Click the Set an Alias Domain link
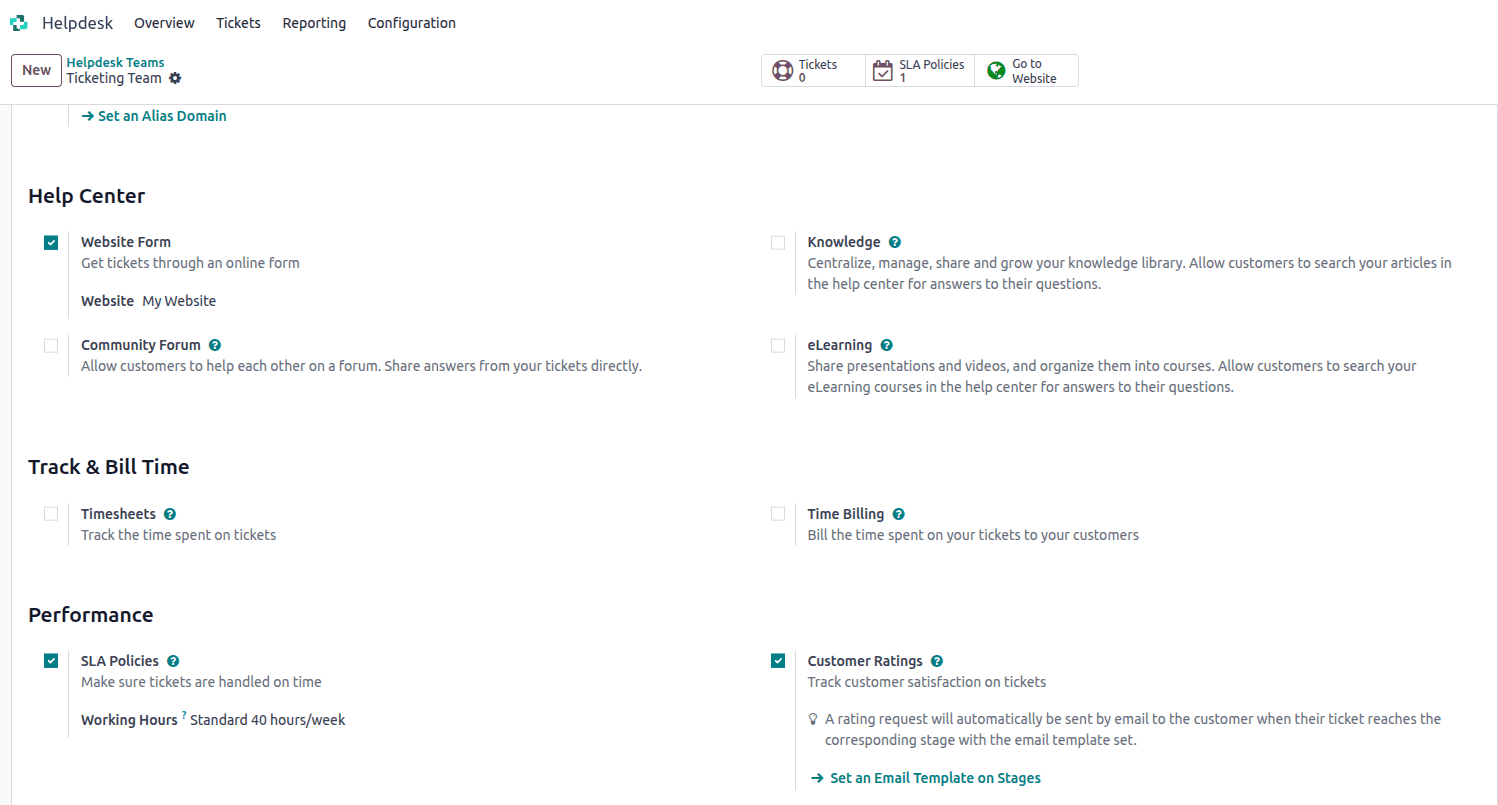Image resolution: width=1498 pixels, height=805 pixels. click(x=154, y=115)
